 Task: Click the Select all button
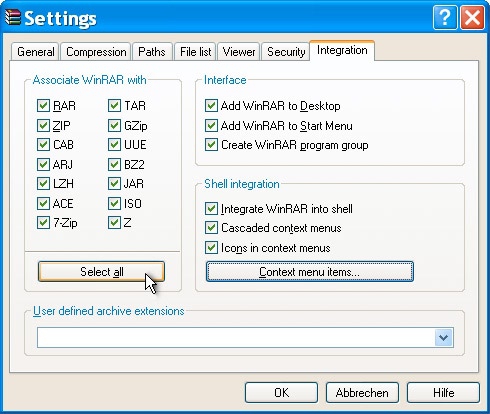point(101,272)
